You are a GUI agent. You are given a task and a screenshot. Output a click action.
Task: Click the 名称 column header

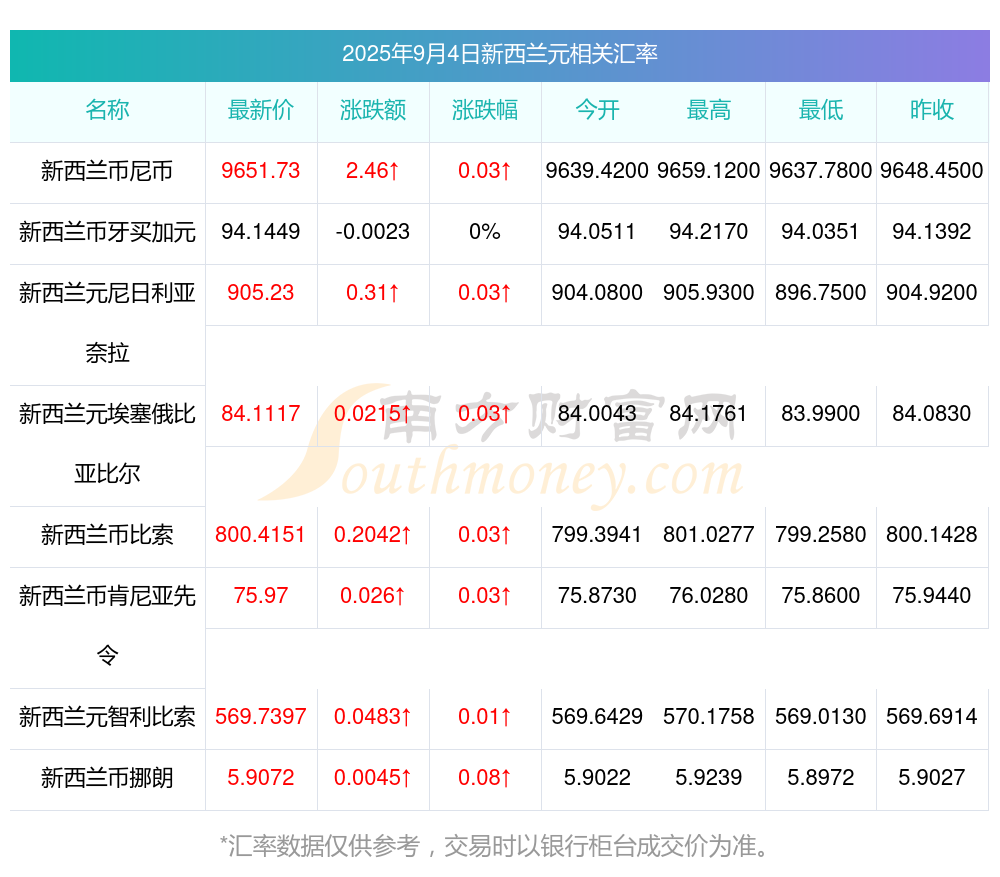pyautogui.click(x=107, y=110)
